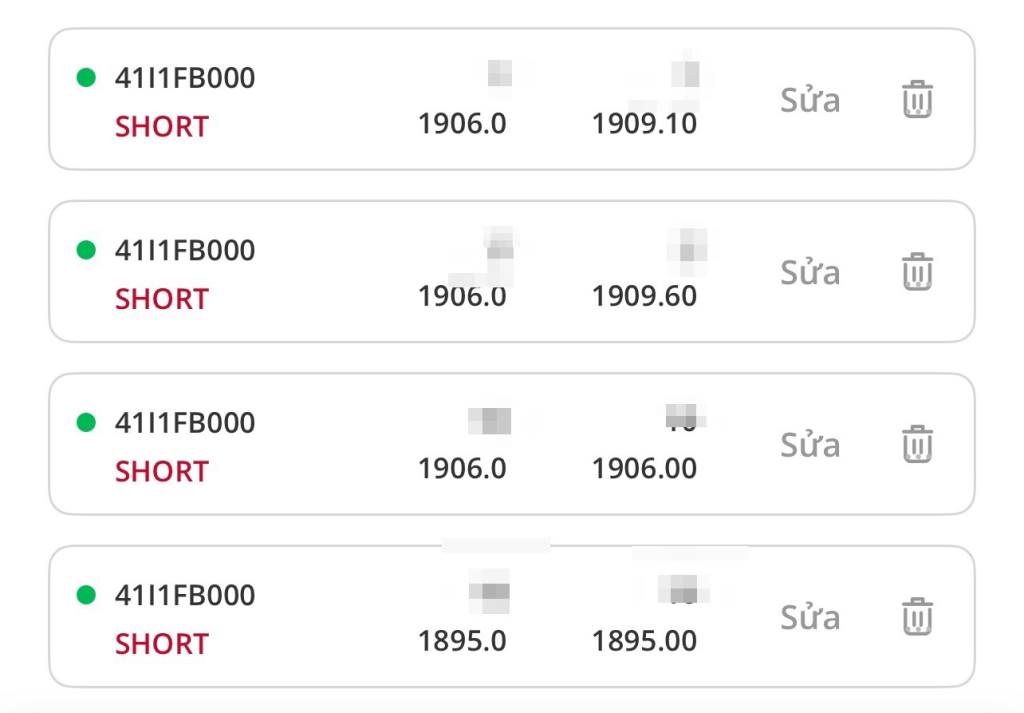Click the 1909.10 price value
This screenshot has height=713, width=1024.
(644, 124)
